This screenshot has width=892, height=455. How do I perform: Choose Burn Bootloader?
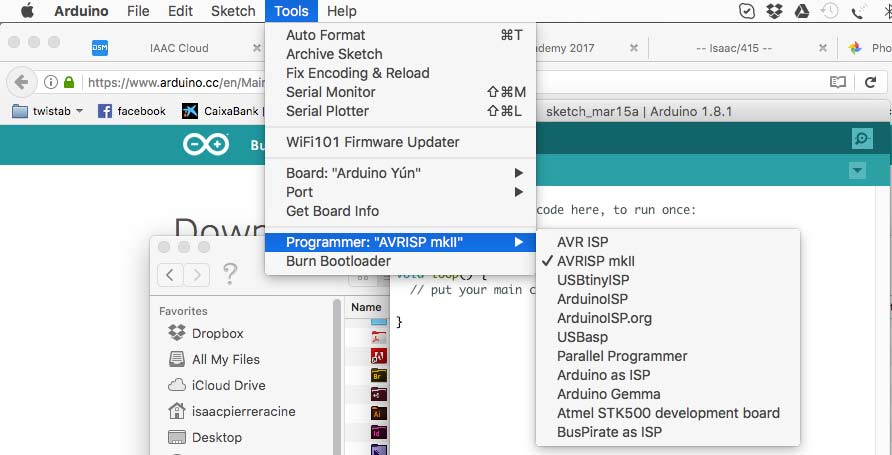400,261
